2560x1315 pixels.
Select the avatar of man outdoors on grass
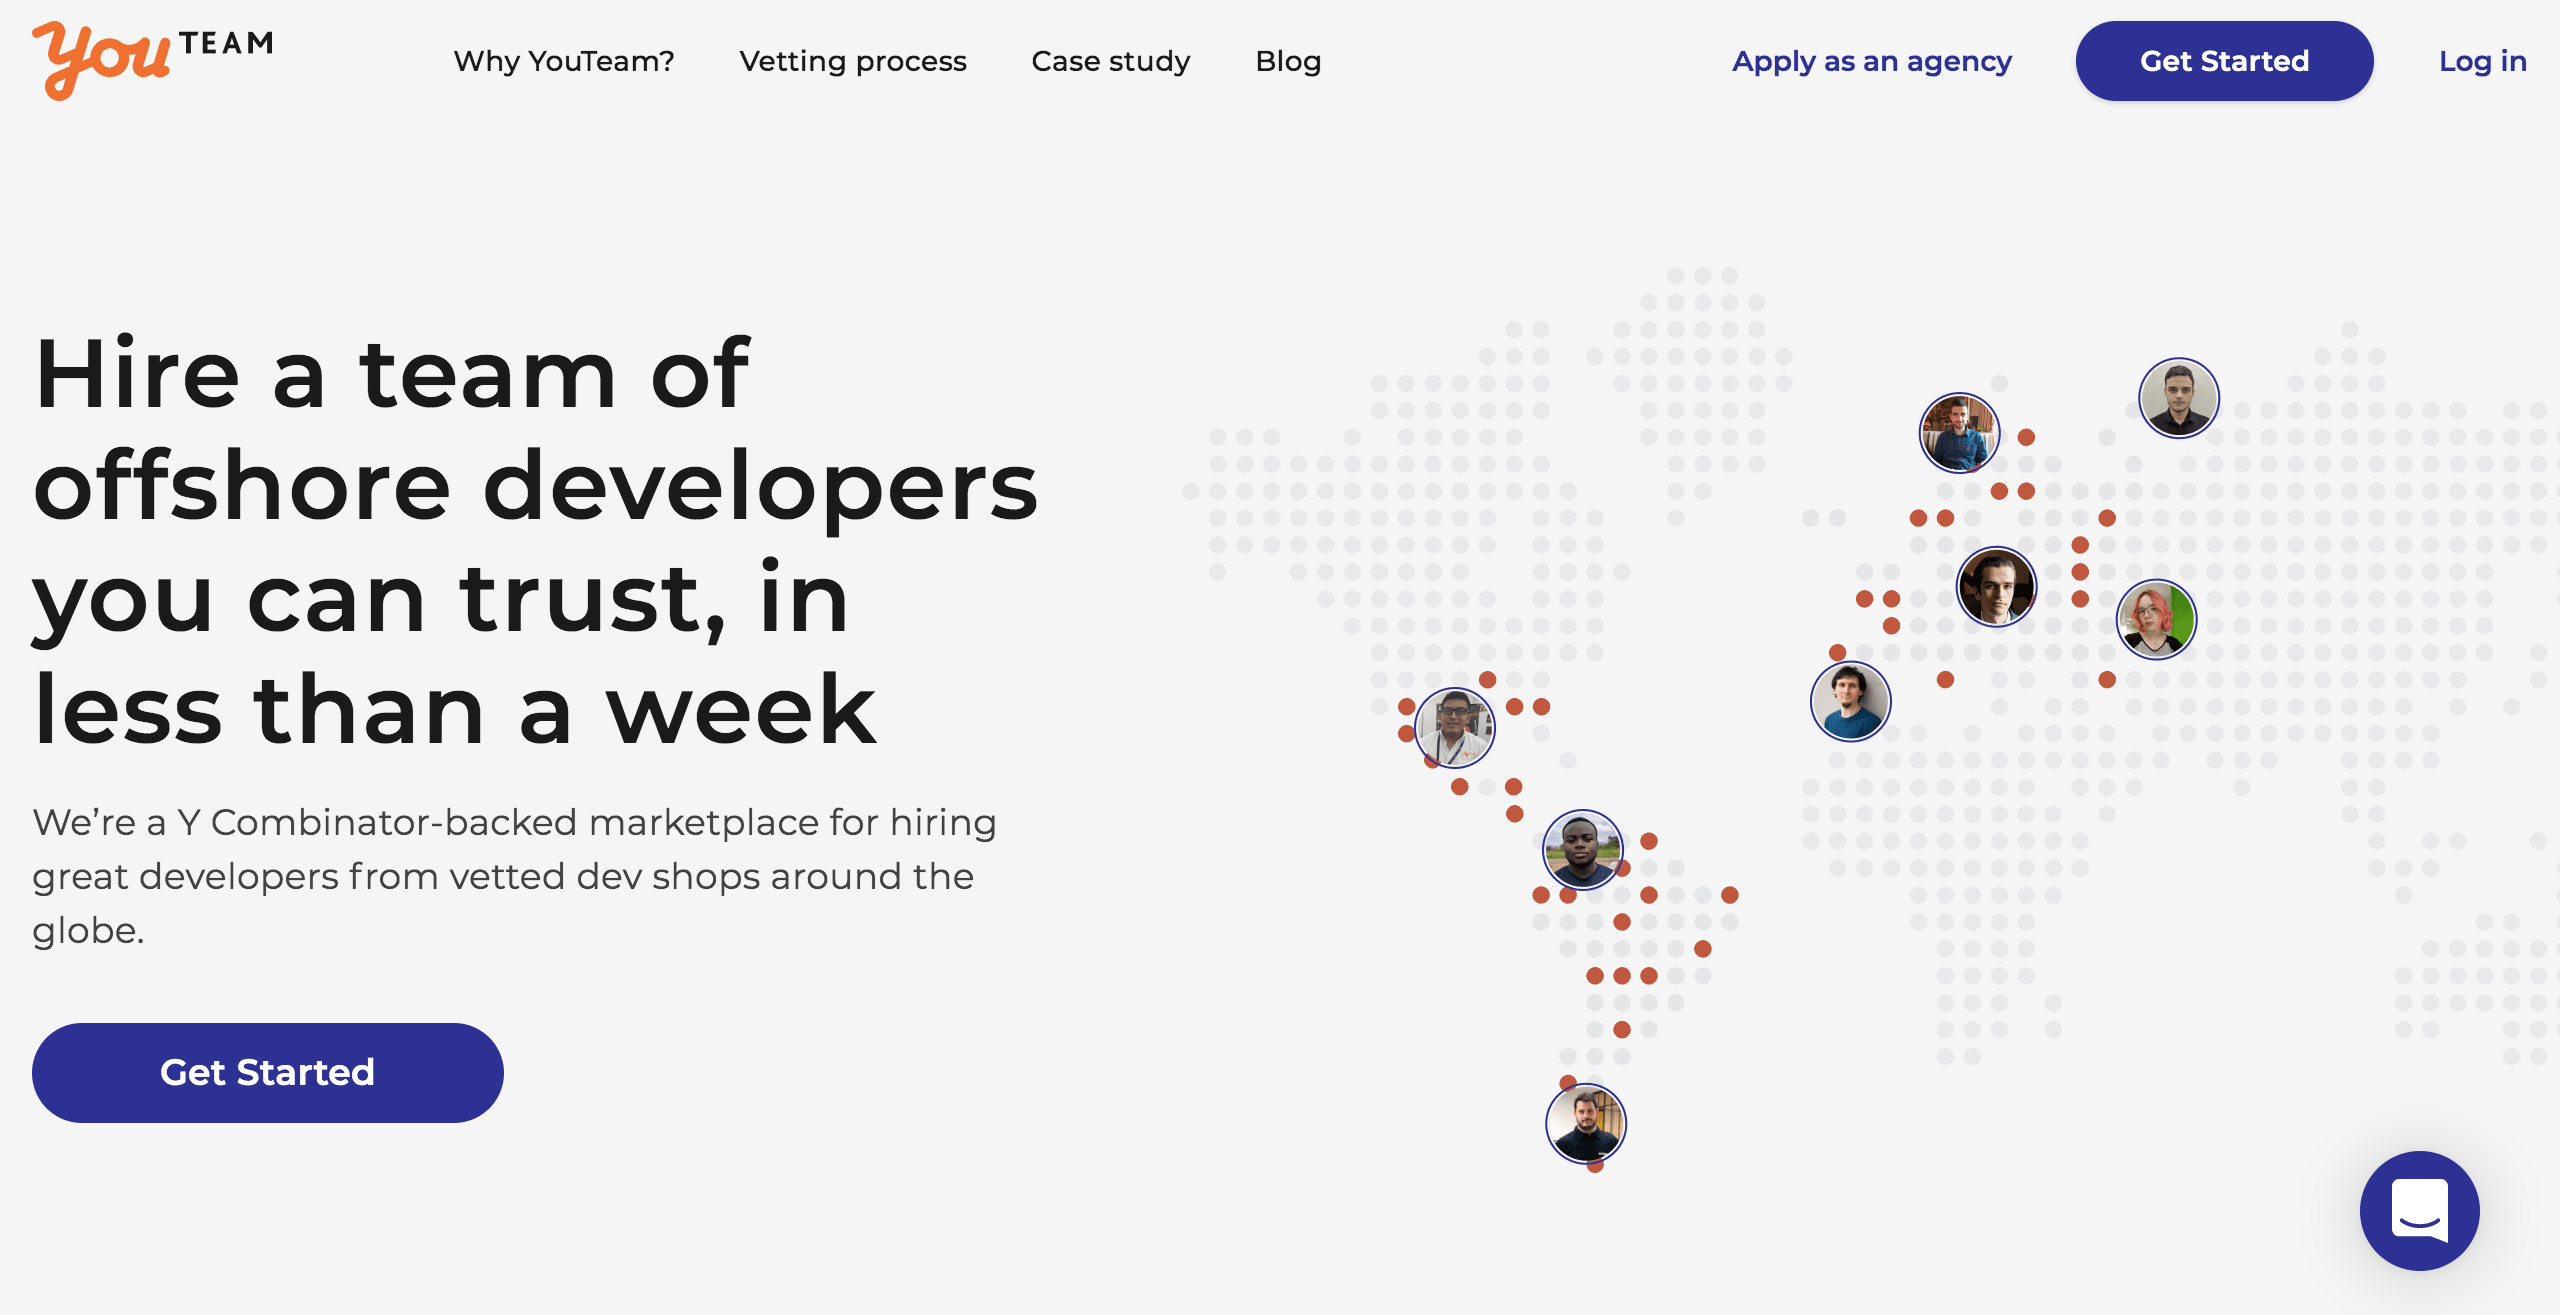(x=1583, y=850)
